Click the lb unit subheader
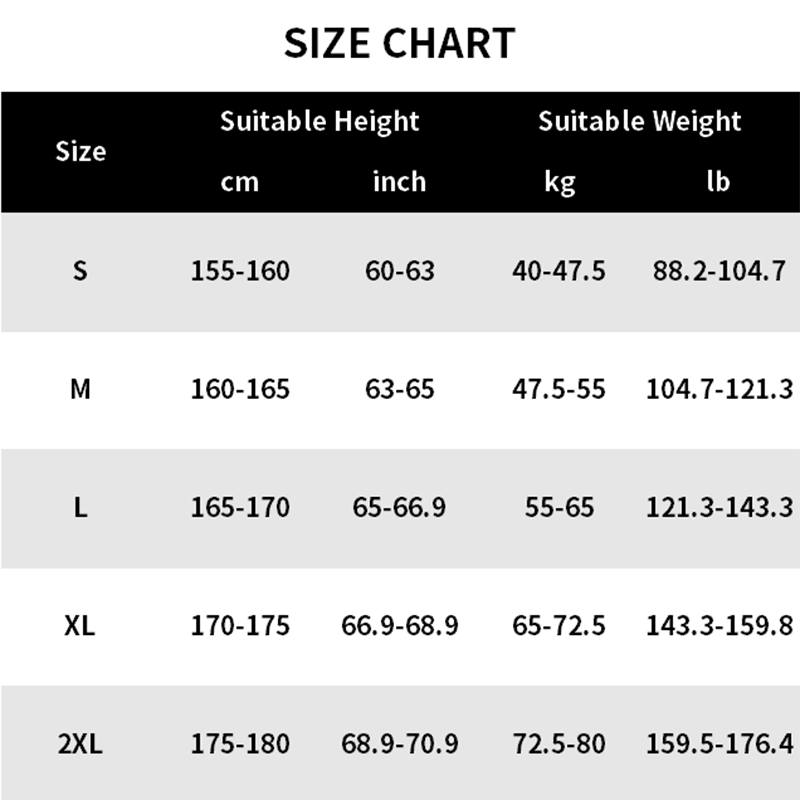The image size is (800, 800). (718, 182)
